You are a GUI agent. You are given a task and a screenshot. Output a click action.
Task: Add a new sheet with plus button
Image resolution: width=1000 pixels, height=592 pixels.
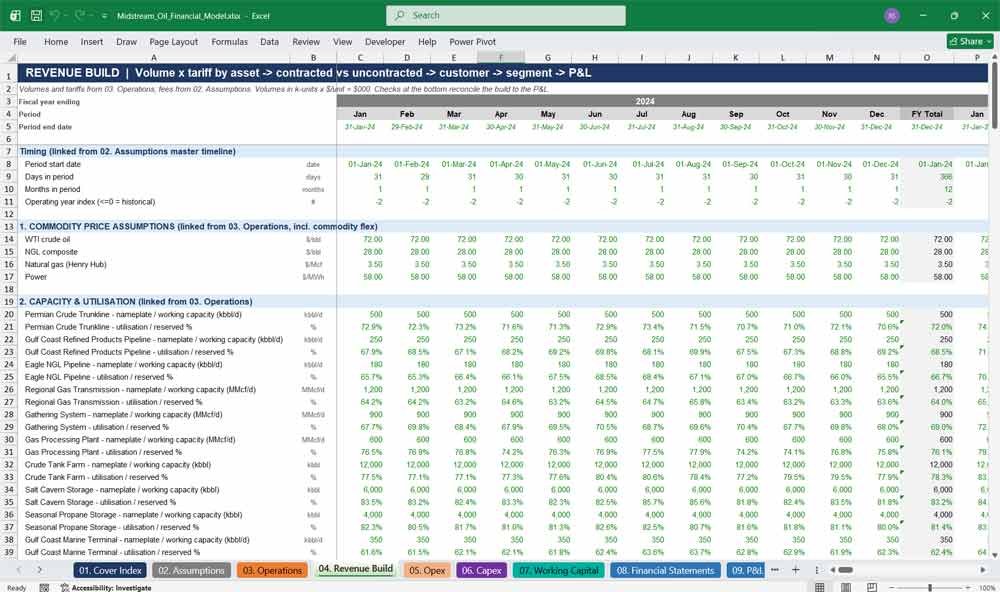point(795,570)
